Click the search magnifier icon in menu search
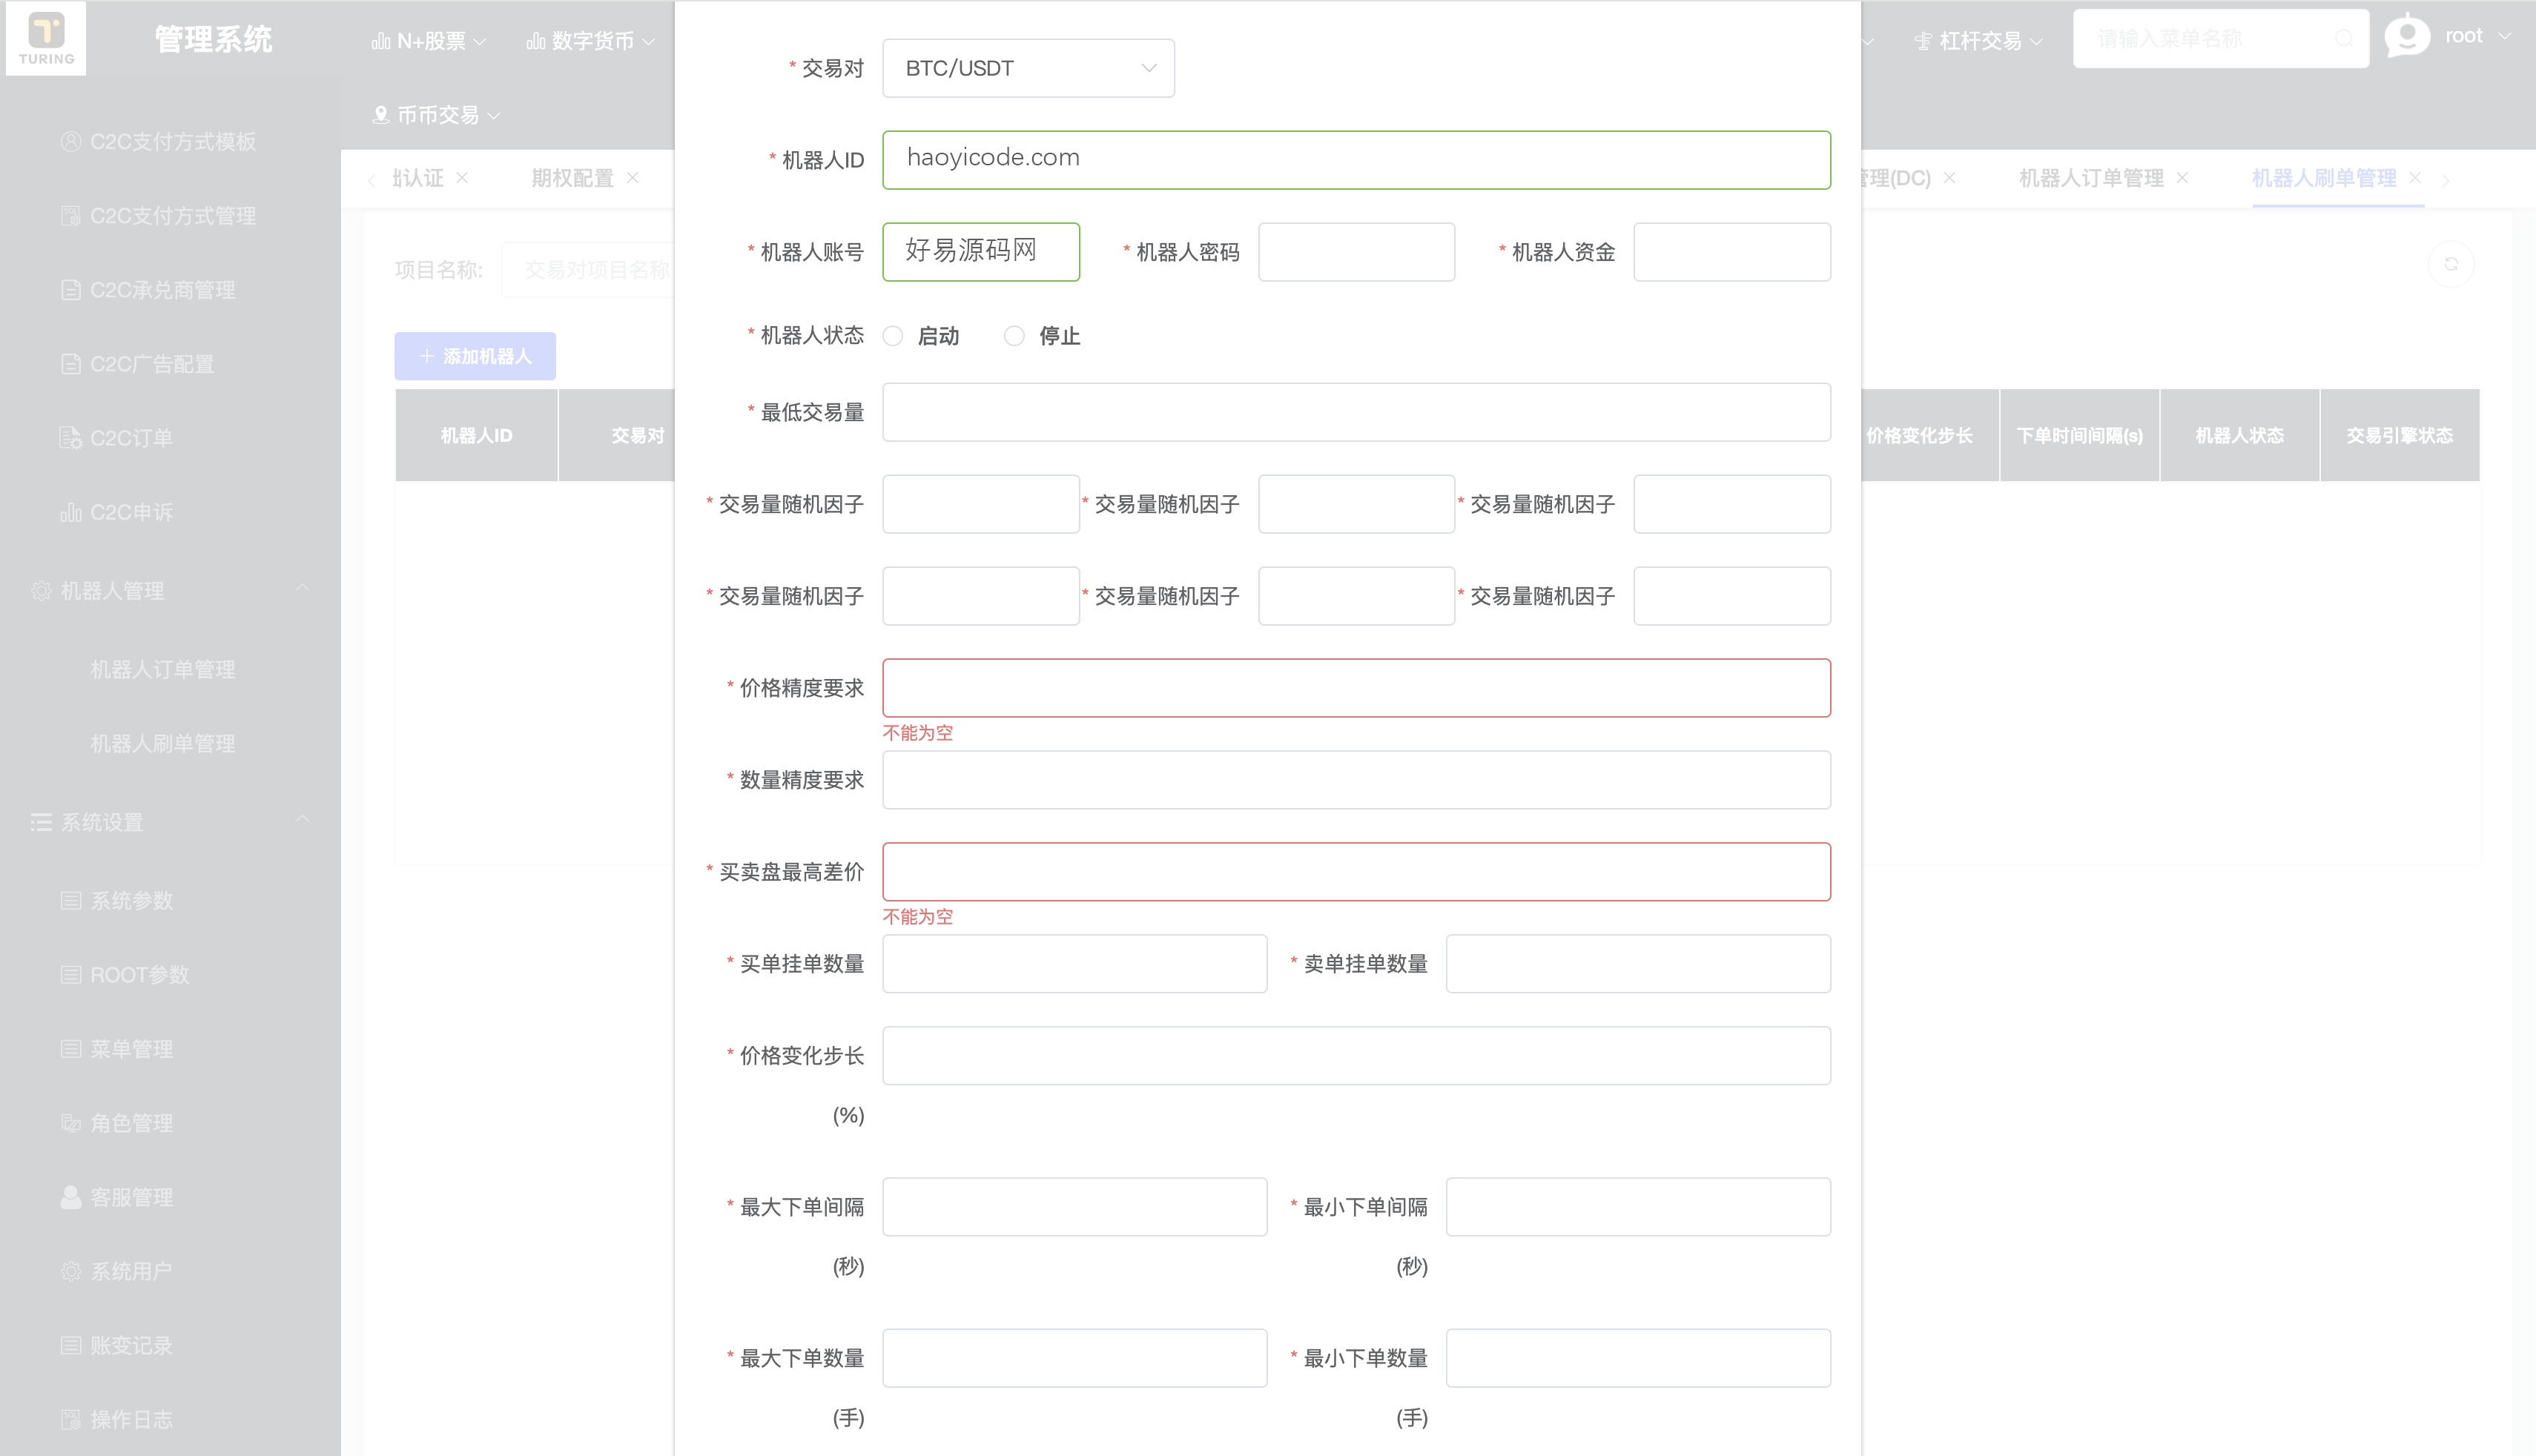The image size is (2536, 1456). (2344, 38)
